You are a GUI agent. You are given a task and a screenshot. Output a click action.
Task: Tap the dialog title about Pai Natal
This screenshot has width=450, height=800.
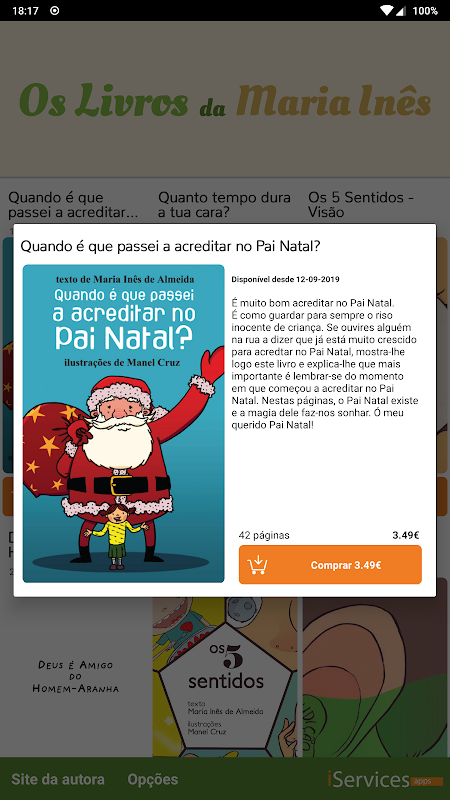tap(170, 246)
